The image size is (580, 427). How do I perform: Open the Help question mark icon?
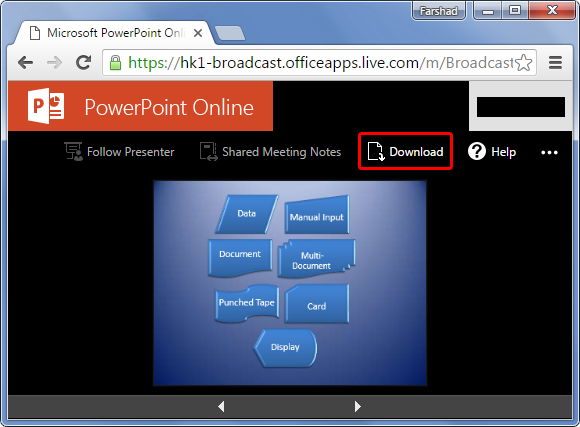pyautogui.click(x=477, y=151)
